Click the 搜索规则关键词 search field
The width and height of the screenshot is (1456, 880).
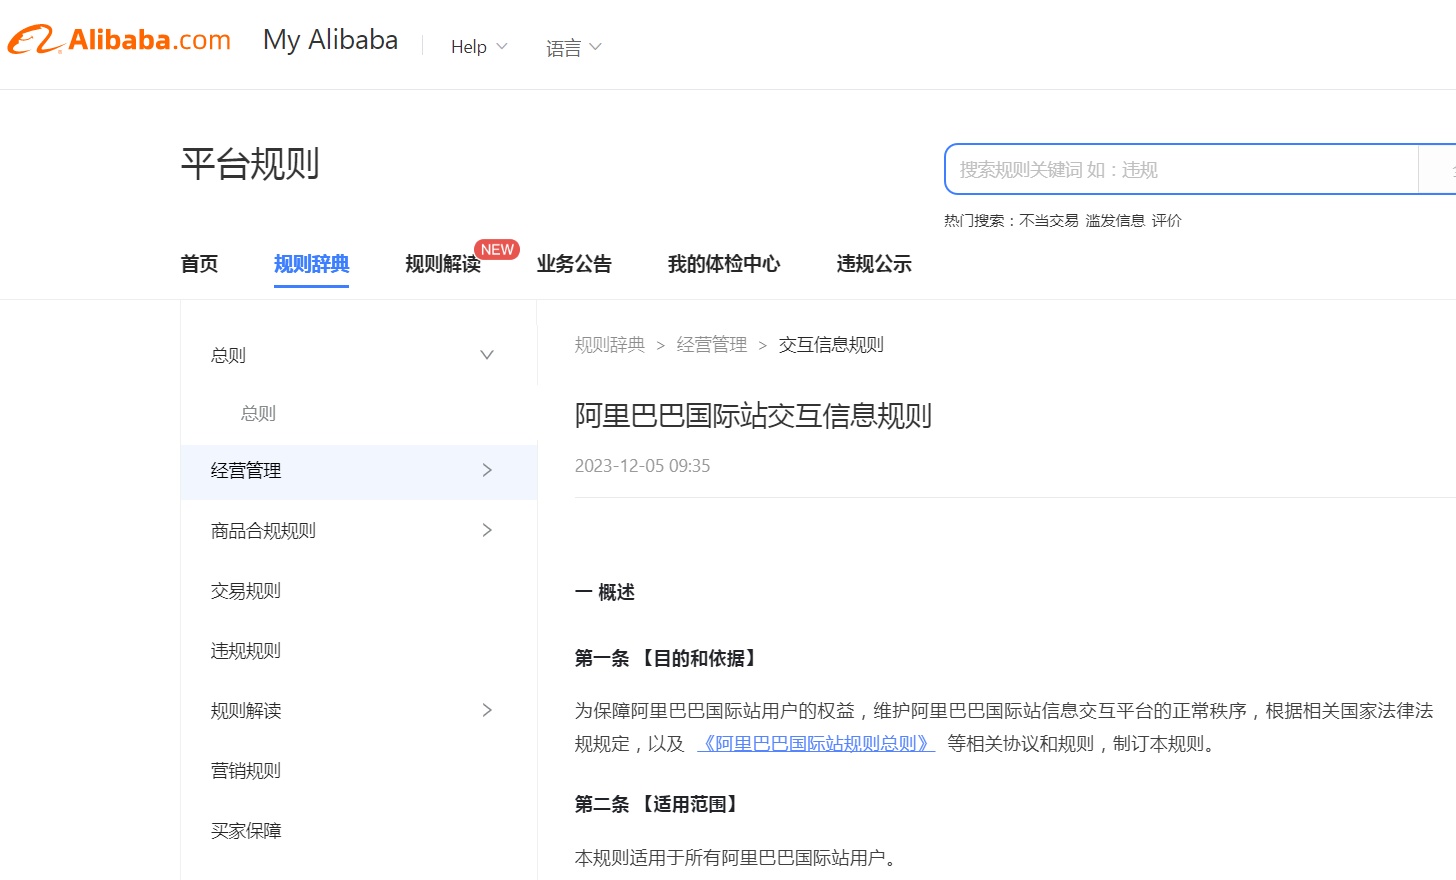pyautogui.click(x=1181, y=170)
